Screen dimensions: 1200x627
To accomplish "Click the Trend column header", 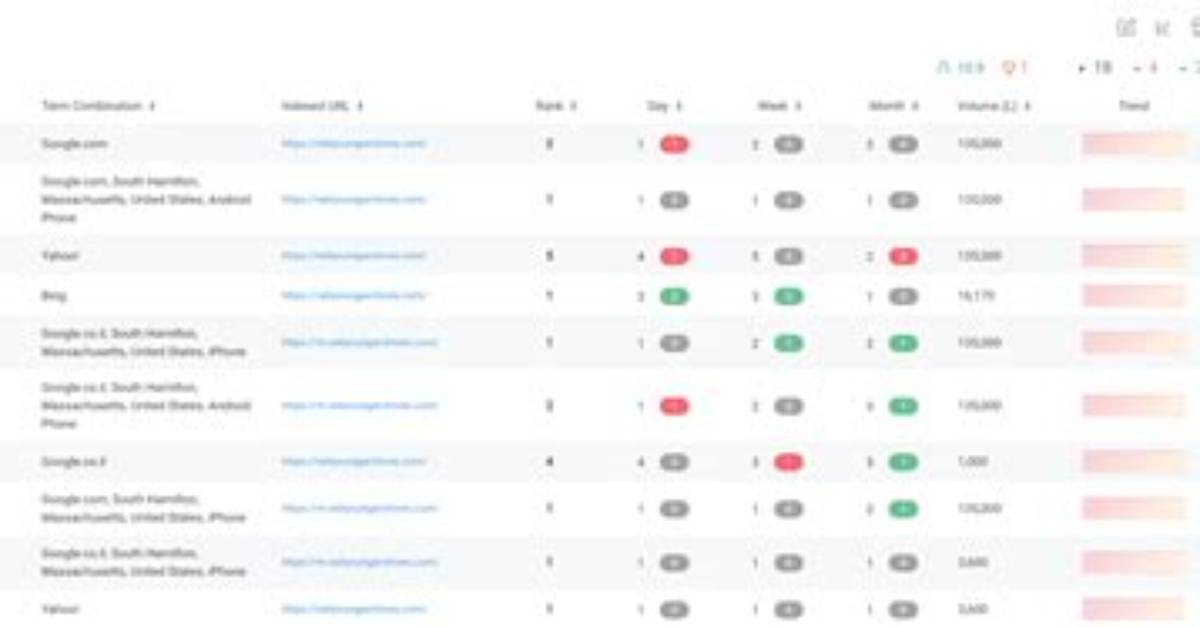I will coord(1134,106).
